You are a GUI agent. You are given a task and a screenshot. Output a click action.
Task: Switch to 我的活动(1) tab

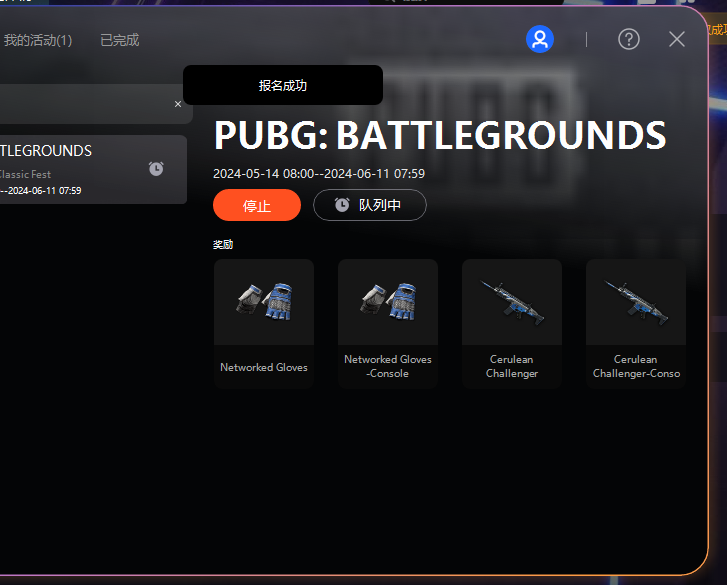[38, 40]
